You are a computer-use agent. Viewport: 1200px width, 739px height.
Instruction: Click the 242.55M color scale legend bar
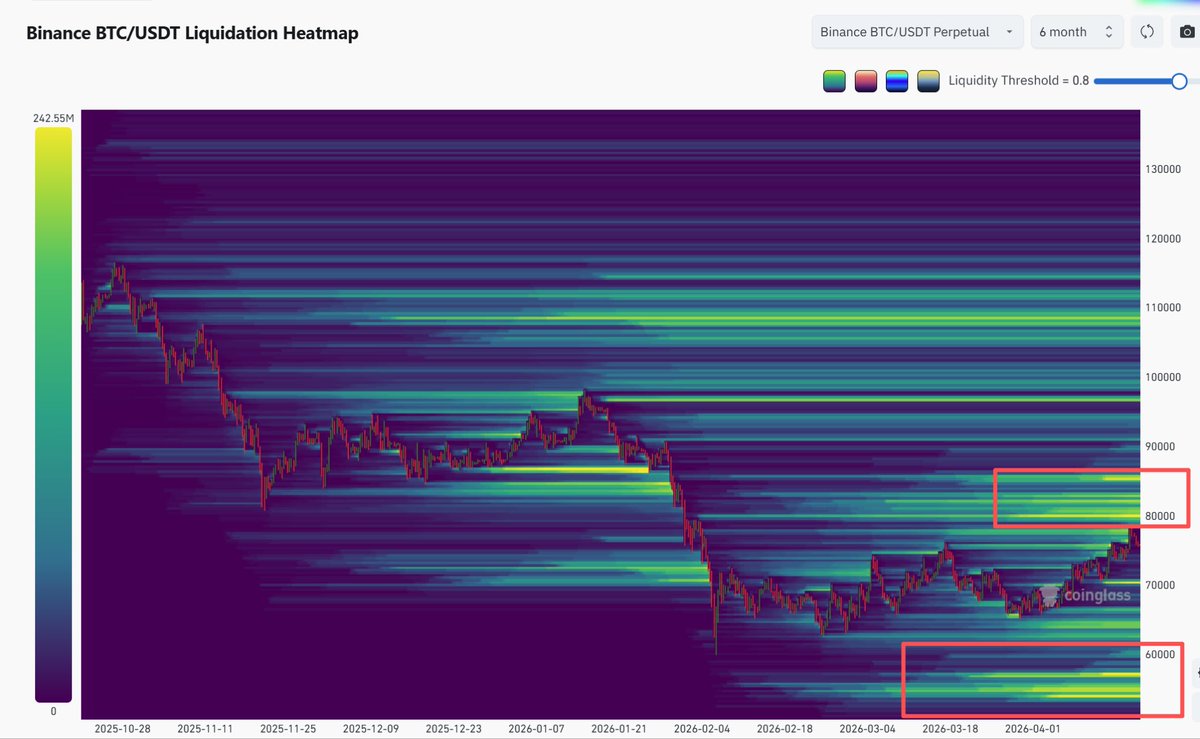click(x=53, y=415)
